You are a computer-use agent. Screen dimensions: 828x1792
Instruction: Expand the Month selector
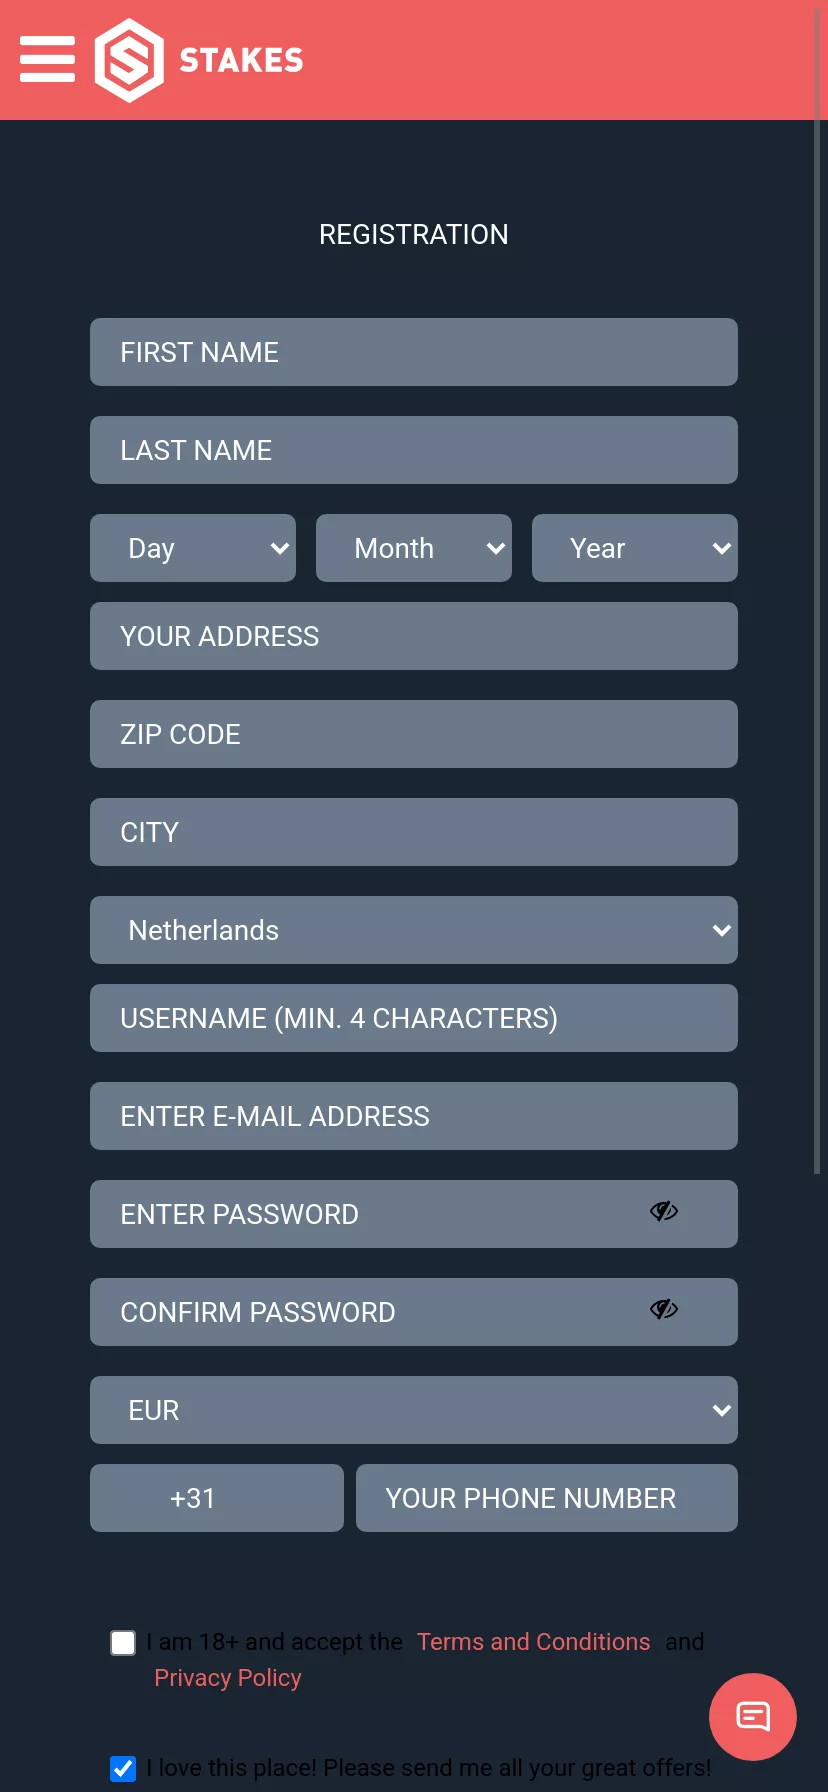click(414, 548)
